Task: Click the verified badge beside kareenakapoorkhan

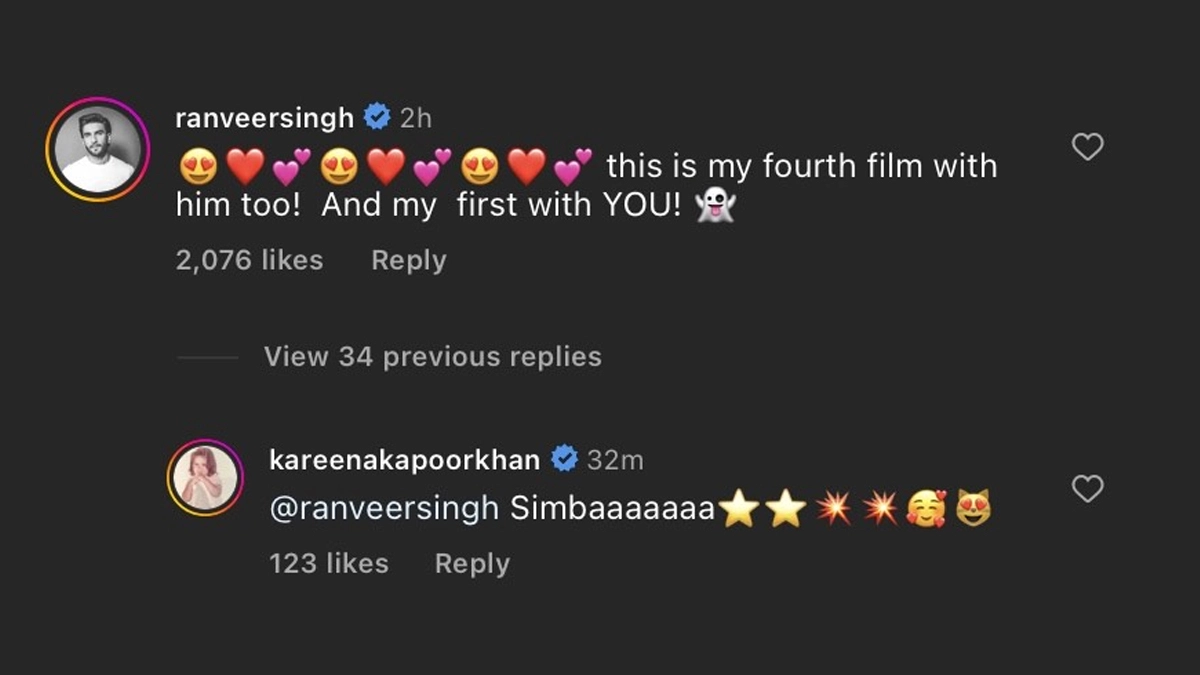Action: pos(564,460)
